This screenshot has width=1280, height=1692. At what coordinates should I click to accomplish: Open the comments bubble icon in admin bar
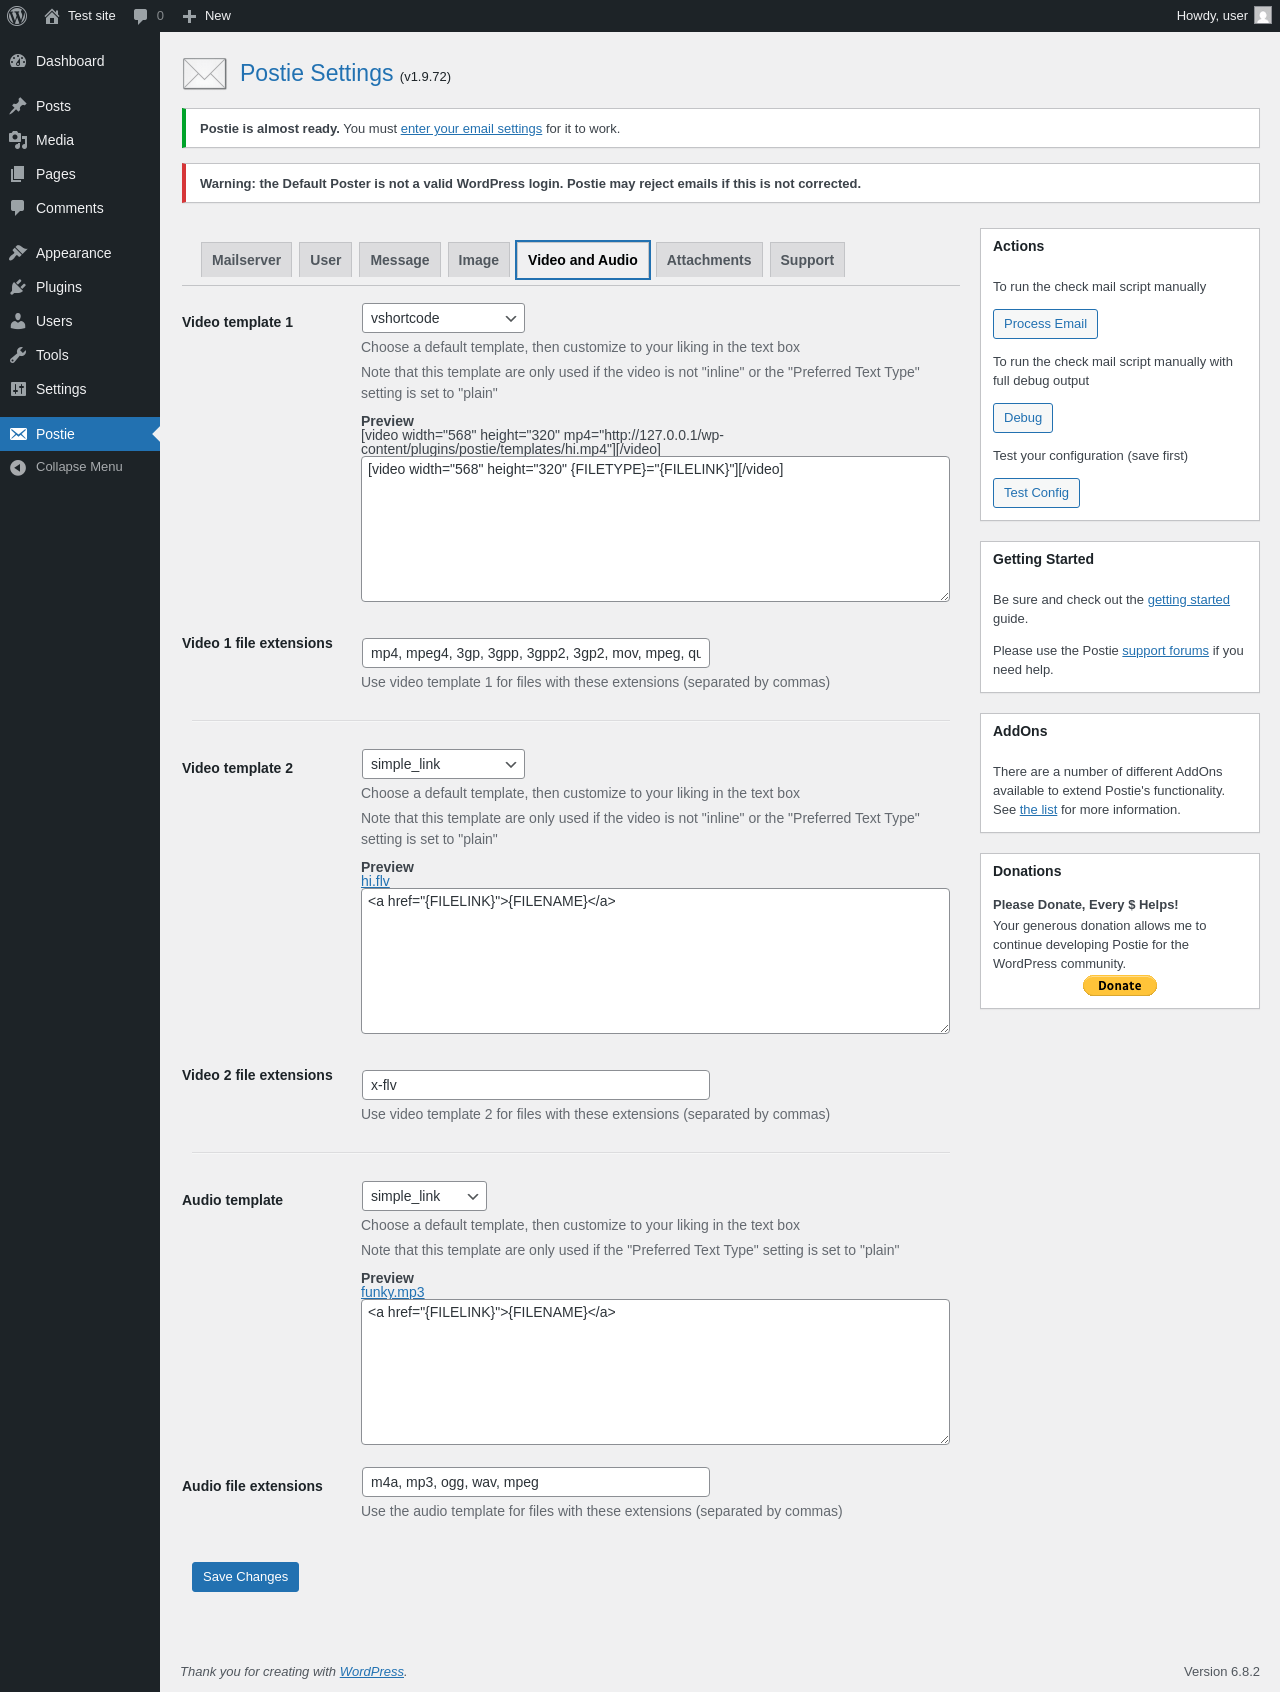click(x=140, y=16)
